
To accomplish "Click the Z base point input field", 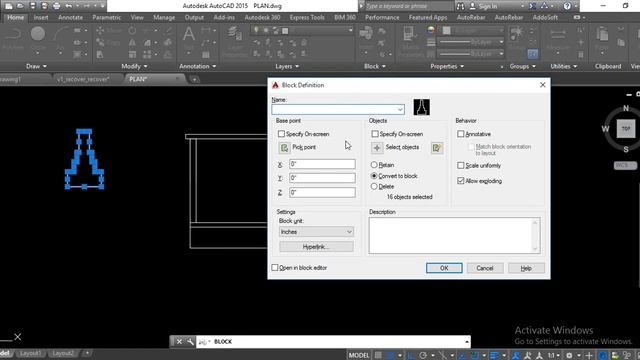I will [x=322, y=192].
